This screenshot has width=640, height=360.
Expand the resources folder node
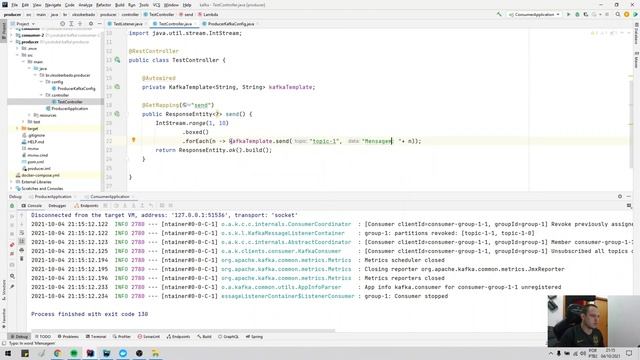[29, 115]
